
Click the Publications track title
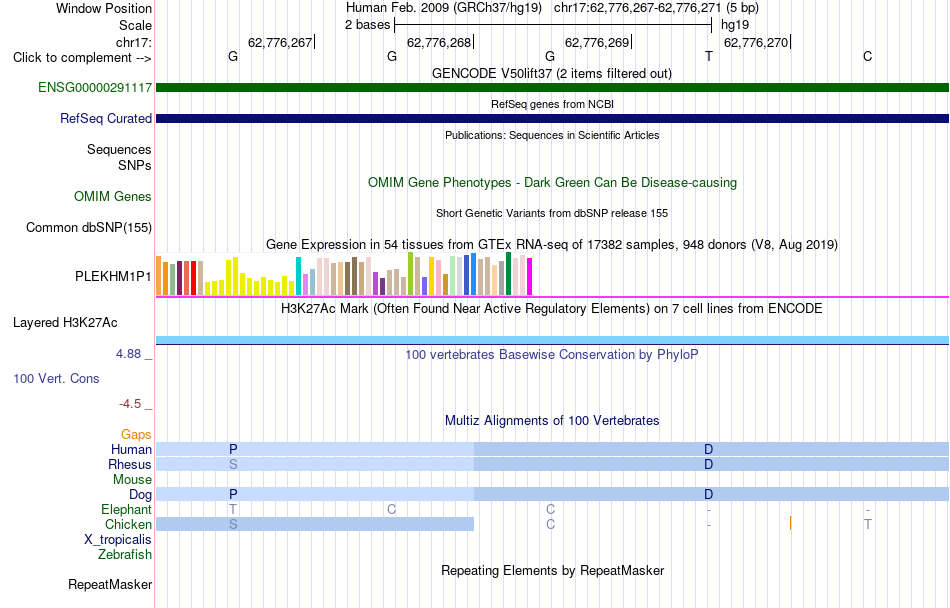(x=552, y=135)
